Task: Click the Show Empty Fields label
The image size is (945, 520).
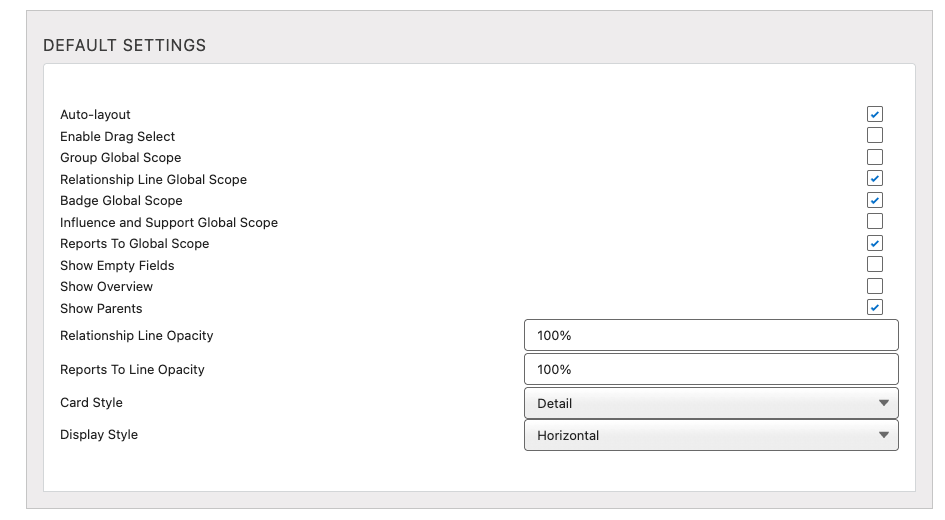Action: coord(117,265)
